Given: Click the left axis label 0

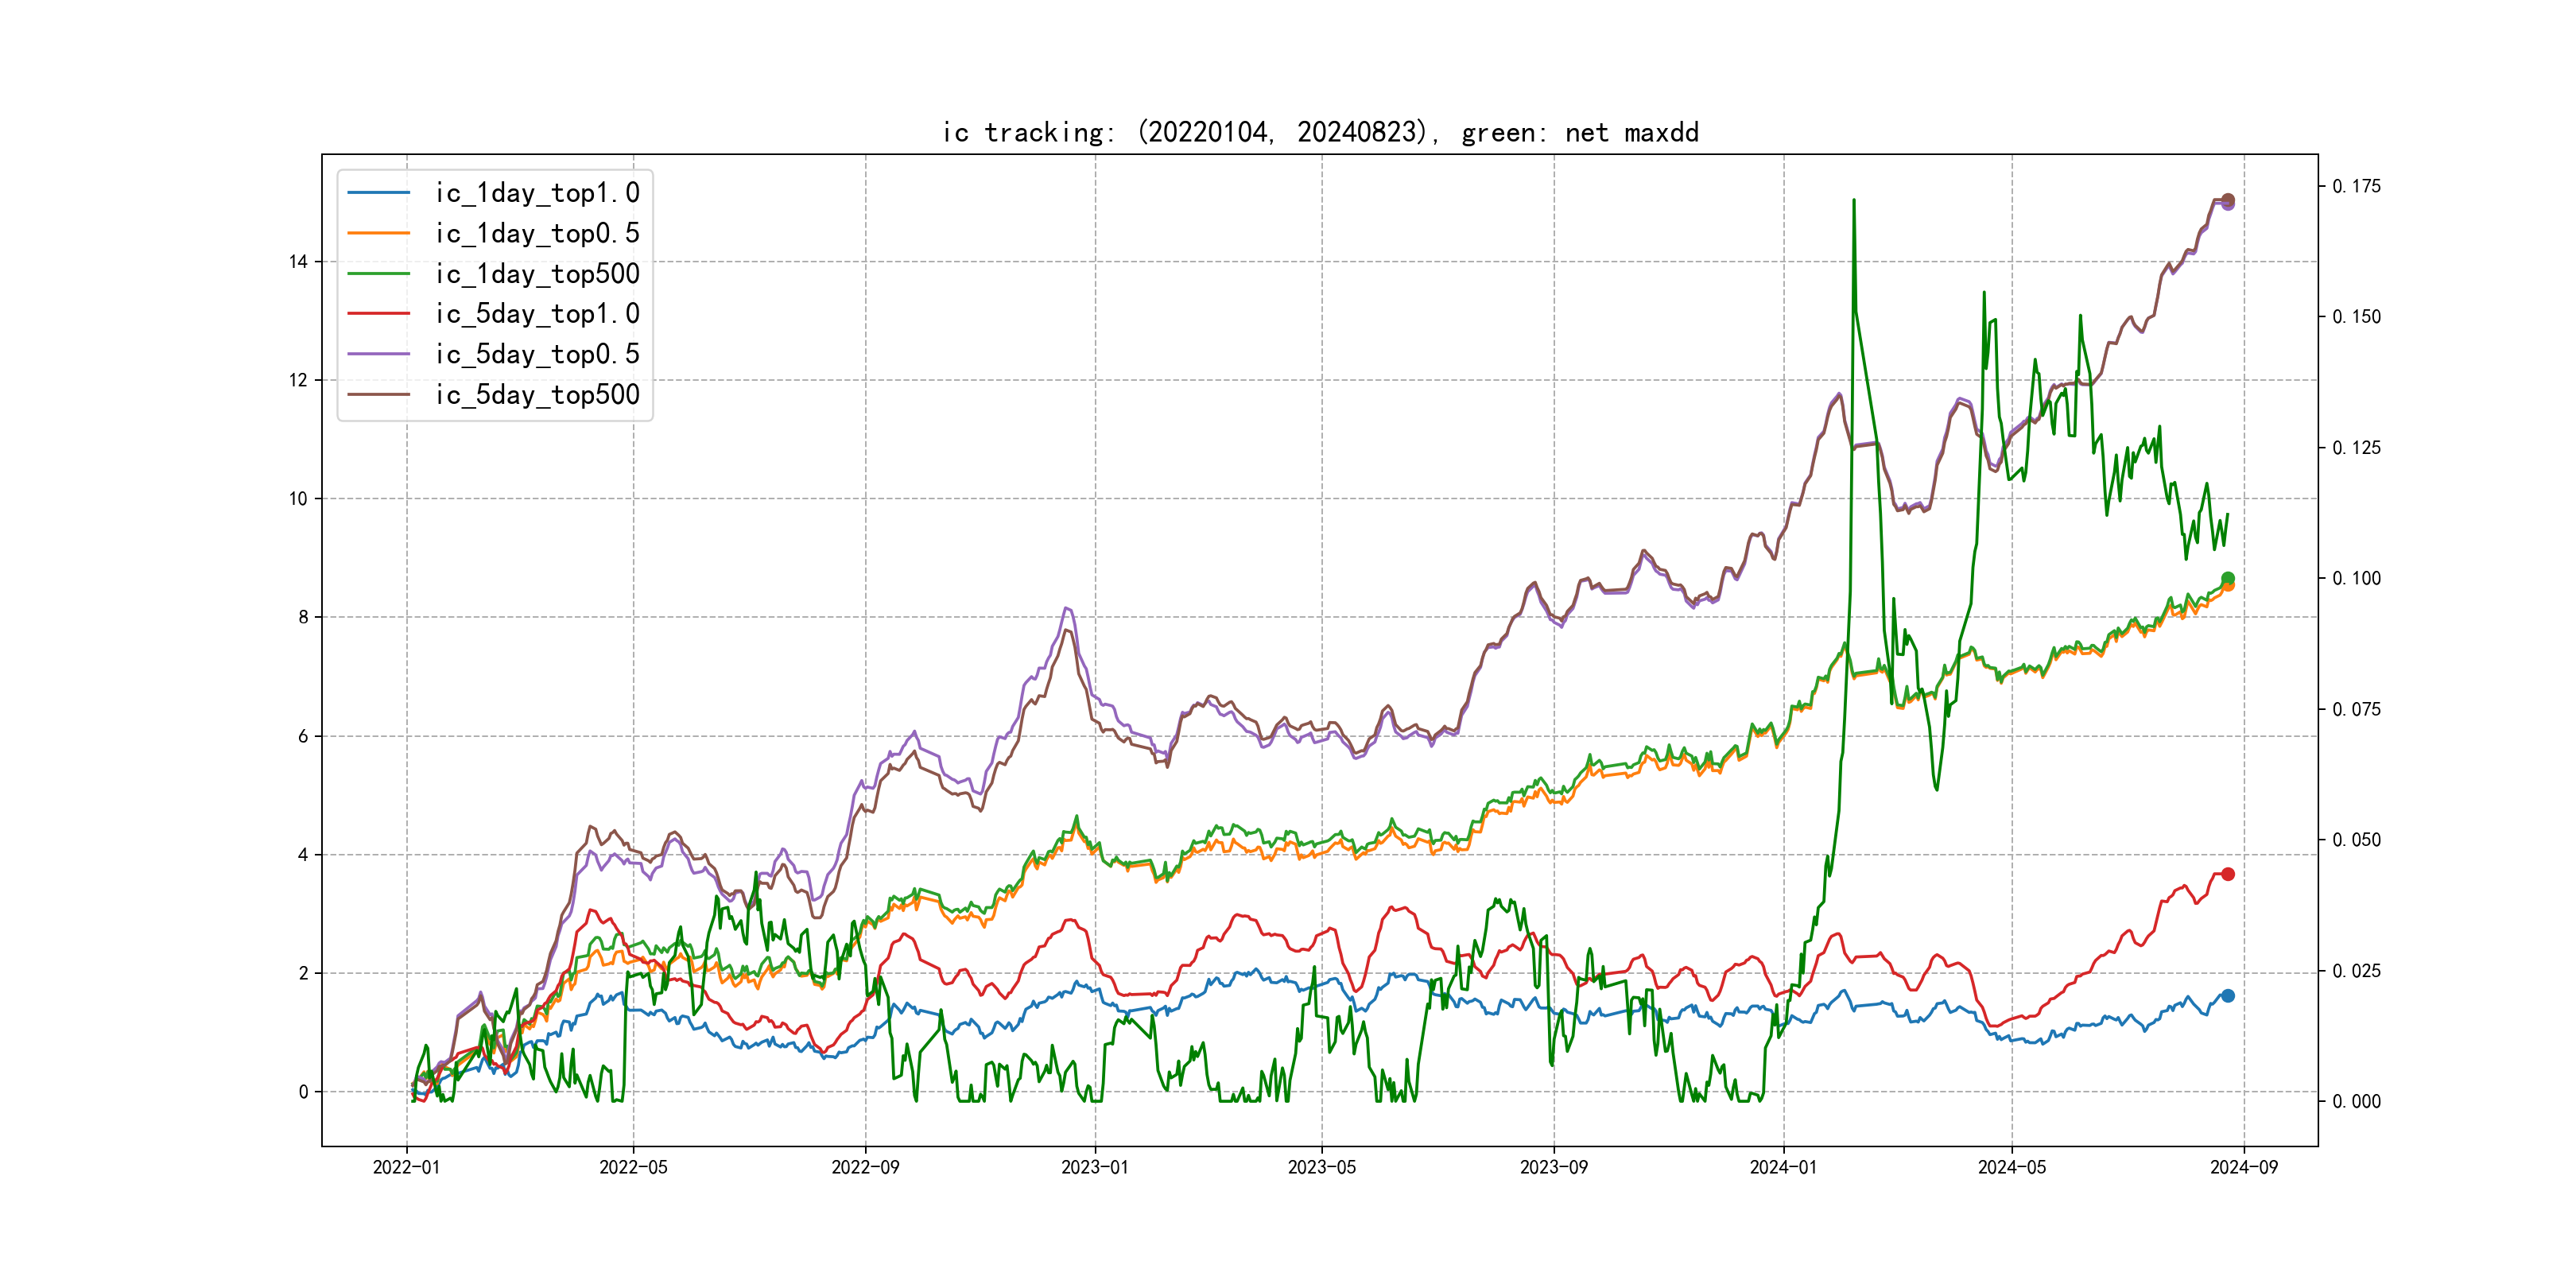Looking at the screenshot, I should 303,1092.
